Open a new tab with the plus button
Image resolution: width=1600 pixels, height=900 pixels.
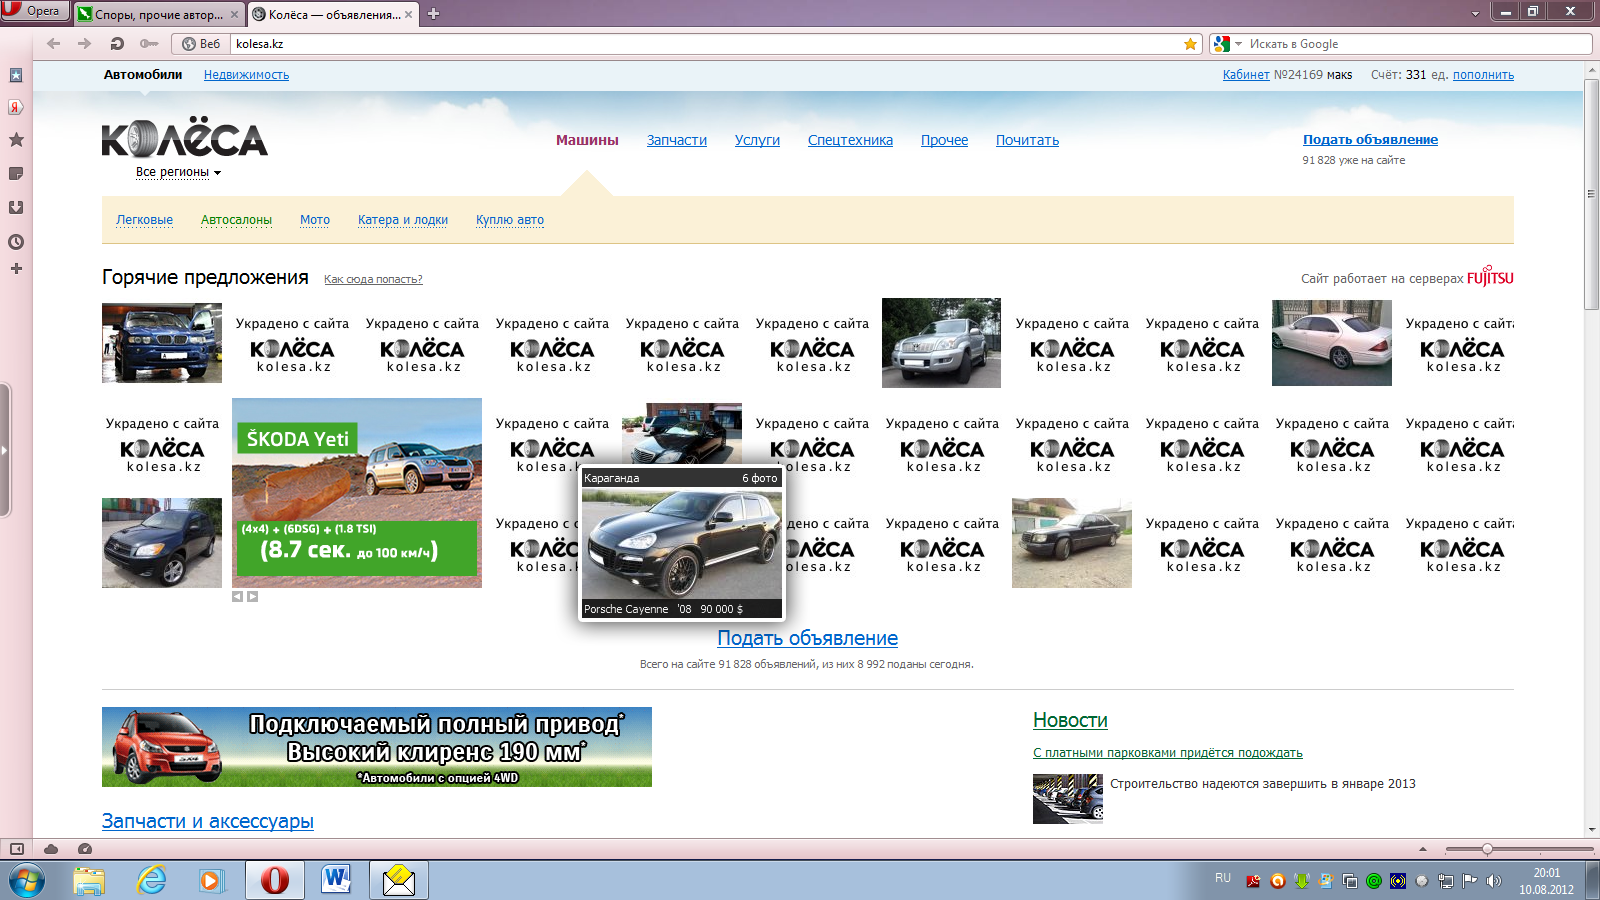[x=433, y=14]
